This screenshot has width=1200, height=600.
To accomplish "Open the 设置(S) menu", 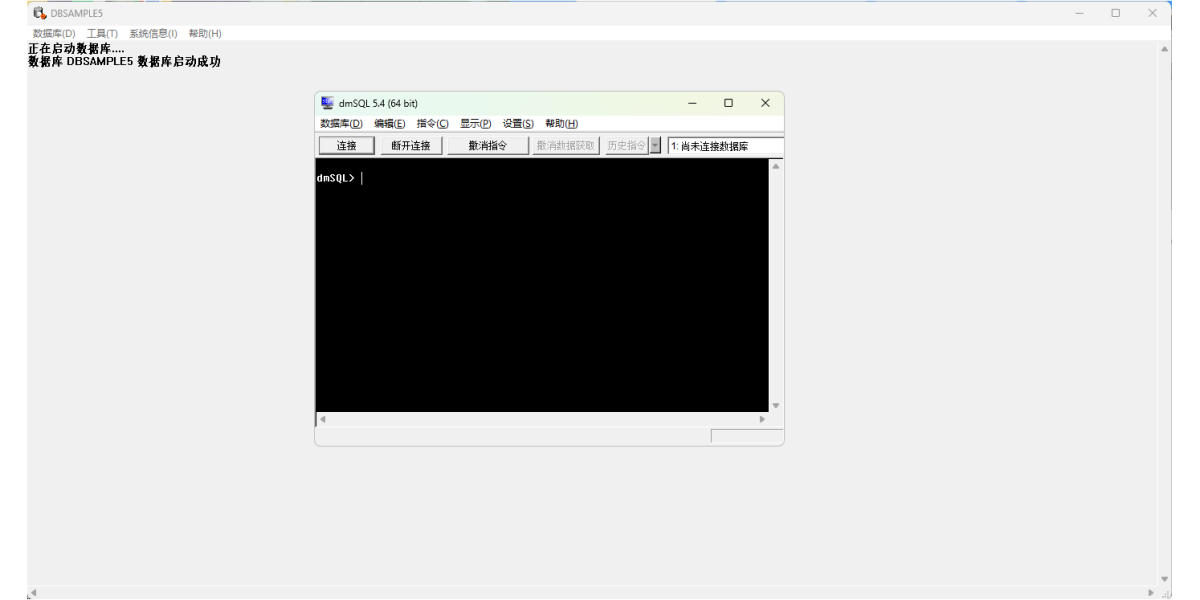I will pyautogui.click(x=518, y=124).
